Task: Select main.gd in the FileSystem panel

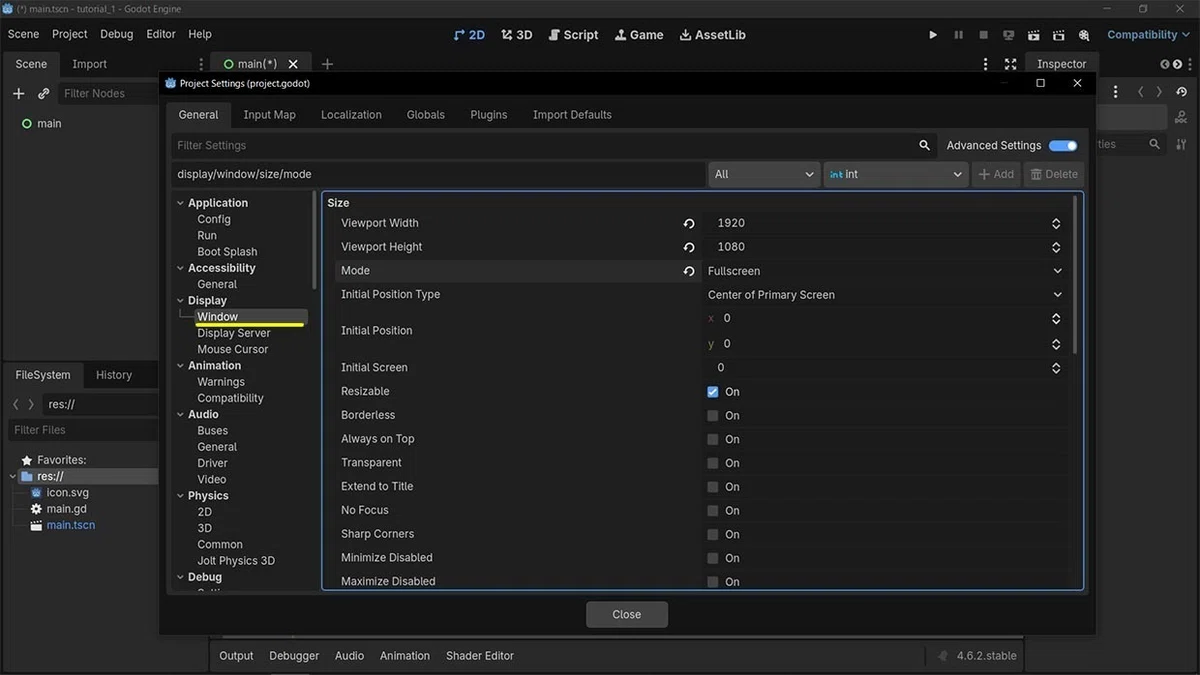Action: pyautogui.click(x=66, y=509)
